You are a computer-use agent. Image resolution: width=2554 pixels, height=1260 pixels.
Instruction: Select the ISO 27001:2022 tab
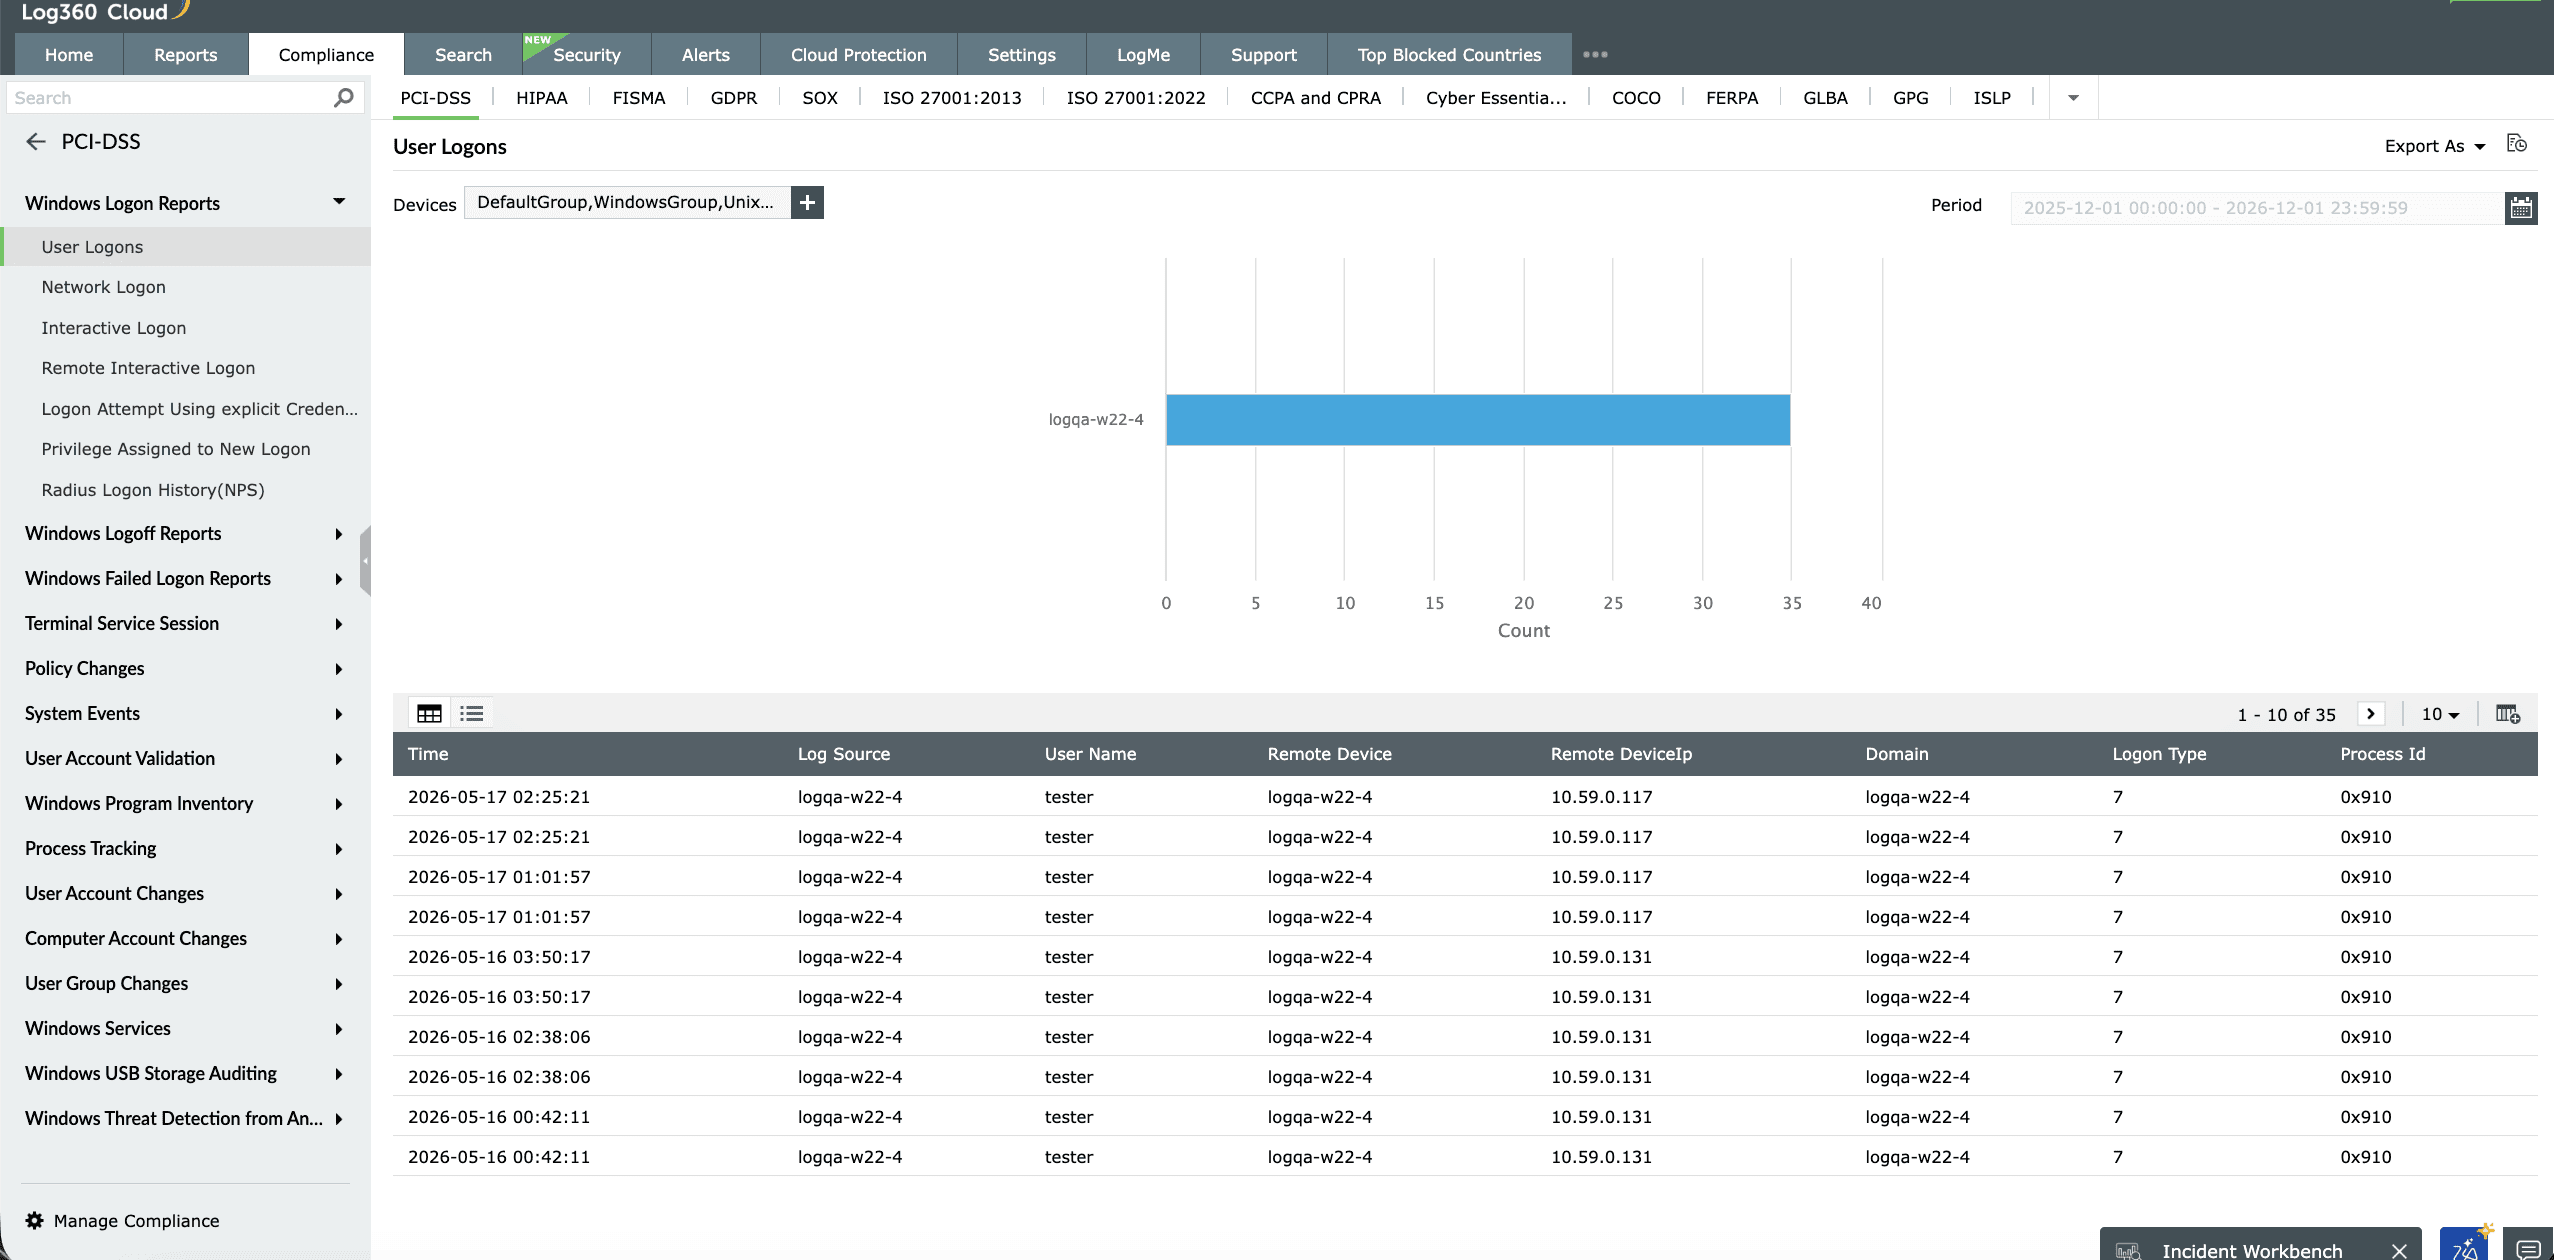coord(1136,98)
